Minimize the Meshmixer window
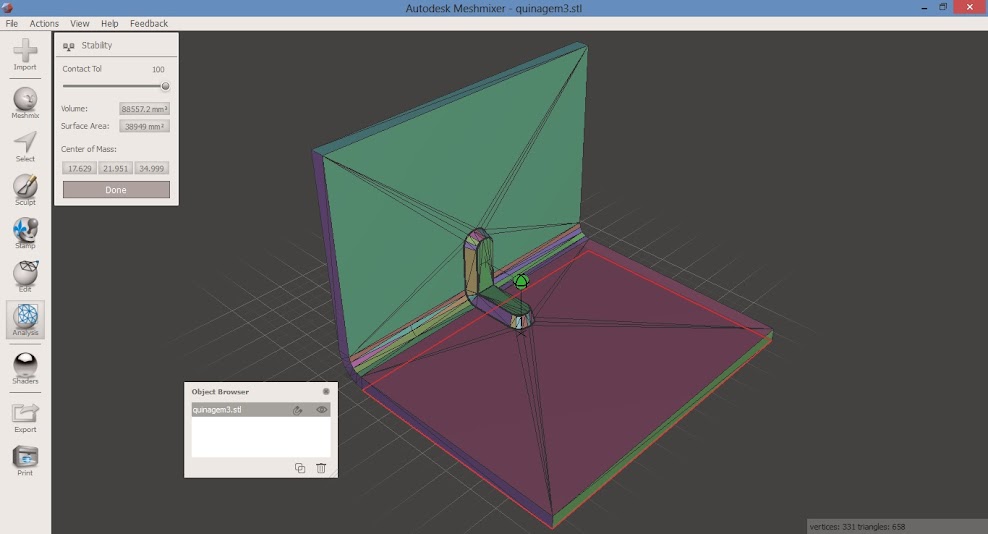The image size is (988, 534). tap(924, 8)
